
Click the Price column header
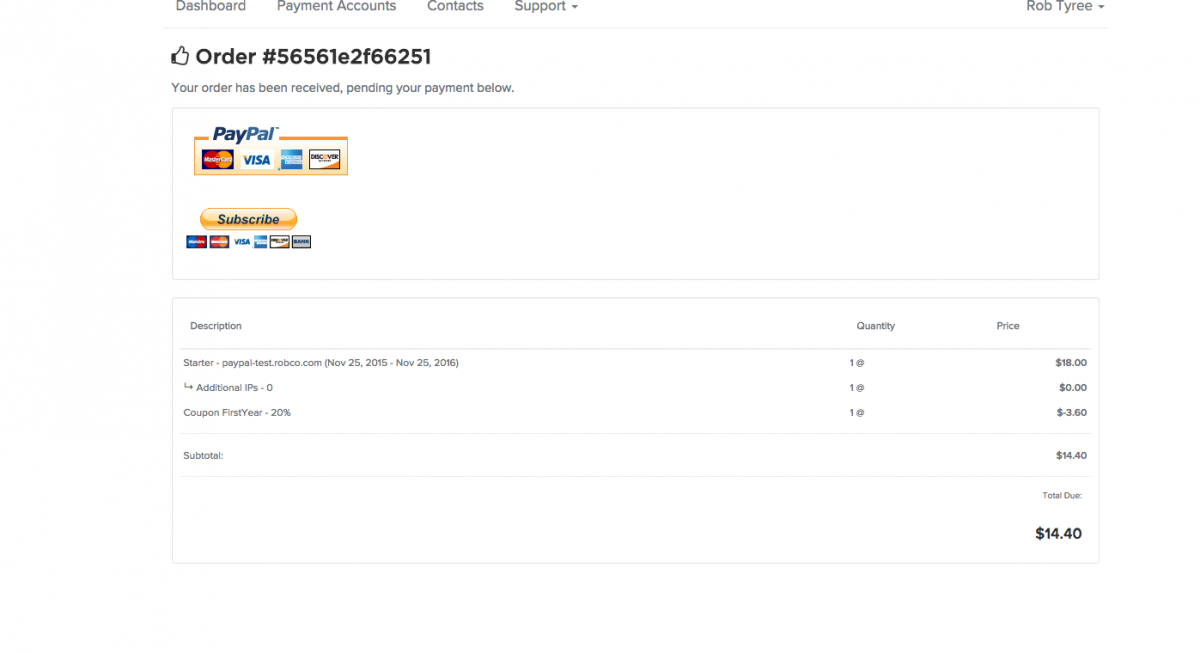click(x=1008, y=326)
